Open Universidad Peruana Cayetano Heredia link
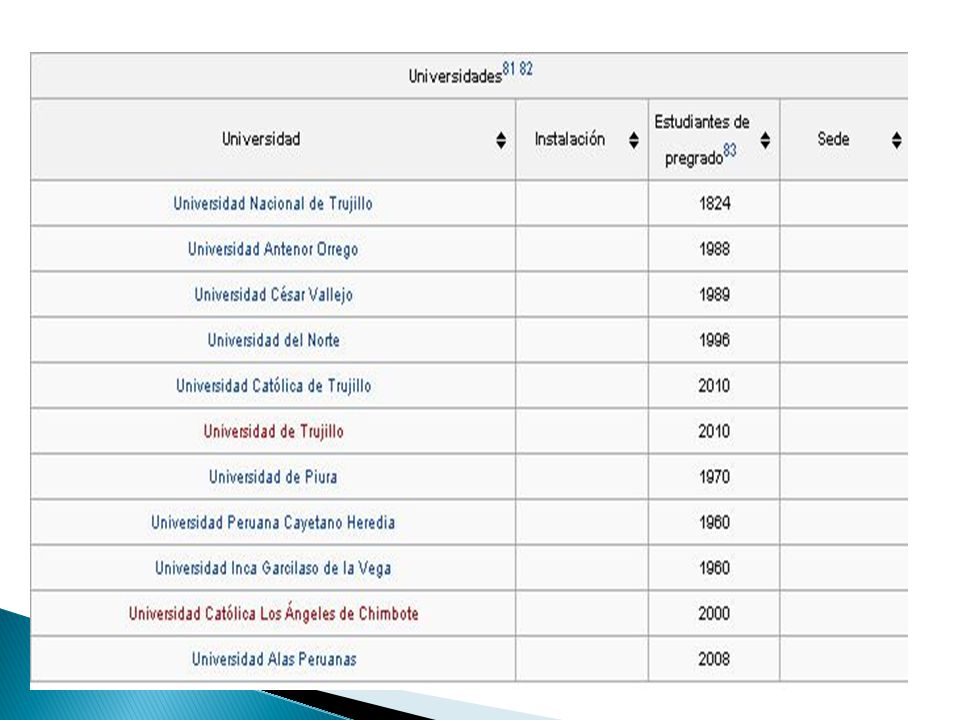960x720 pixels. [273, 522]
